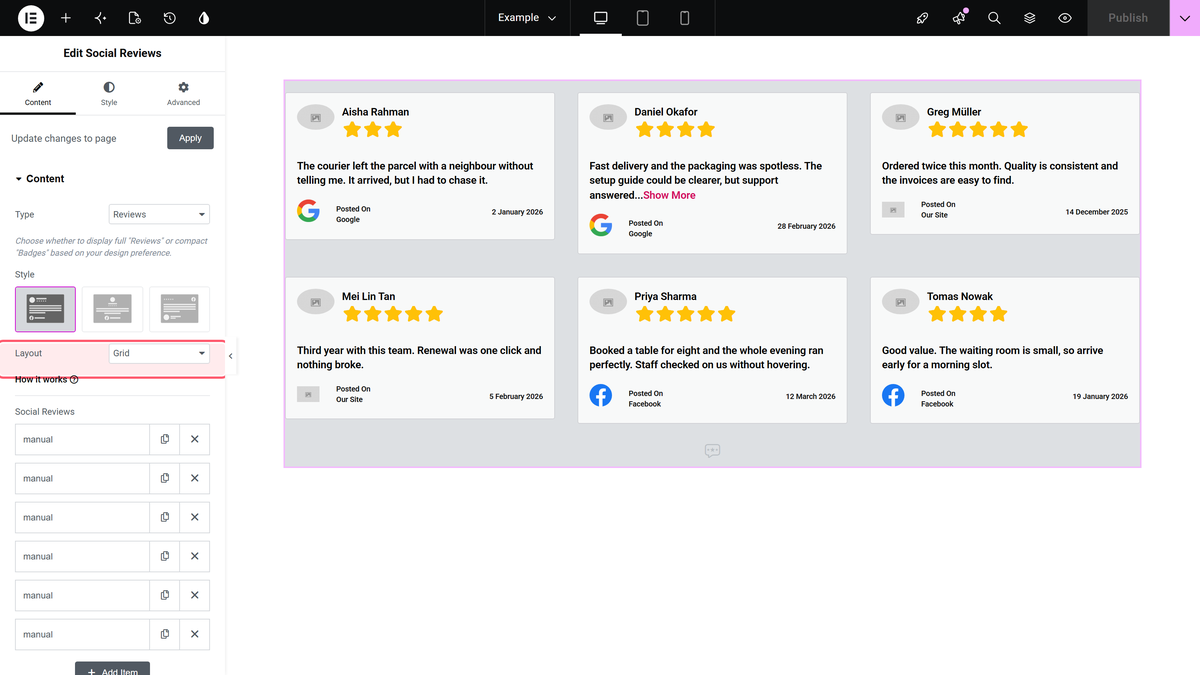Open the Layout dropdown showing Grid
Image resolution: width=1200 pixels, height=675 pixels.
[x=159, y=353]
